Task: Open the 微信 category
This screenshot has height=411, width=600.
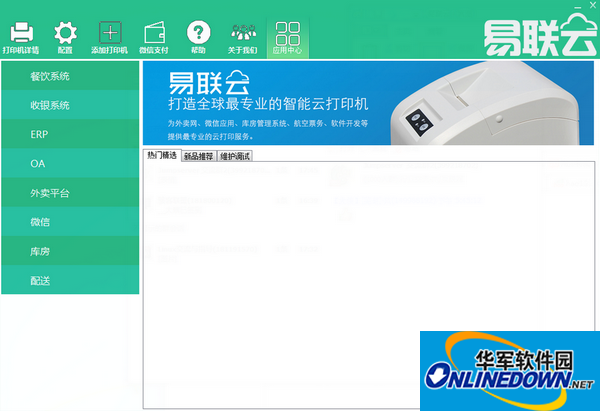Action: [70, 222]
